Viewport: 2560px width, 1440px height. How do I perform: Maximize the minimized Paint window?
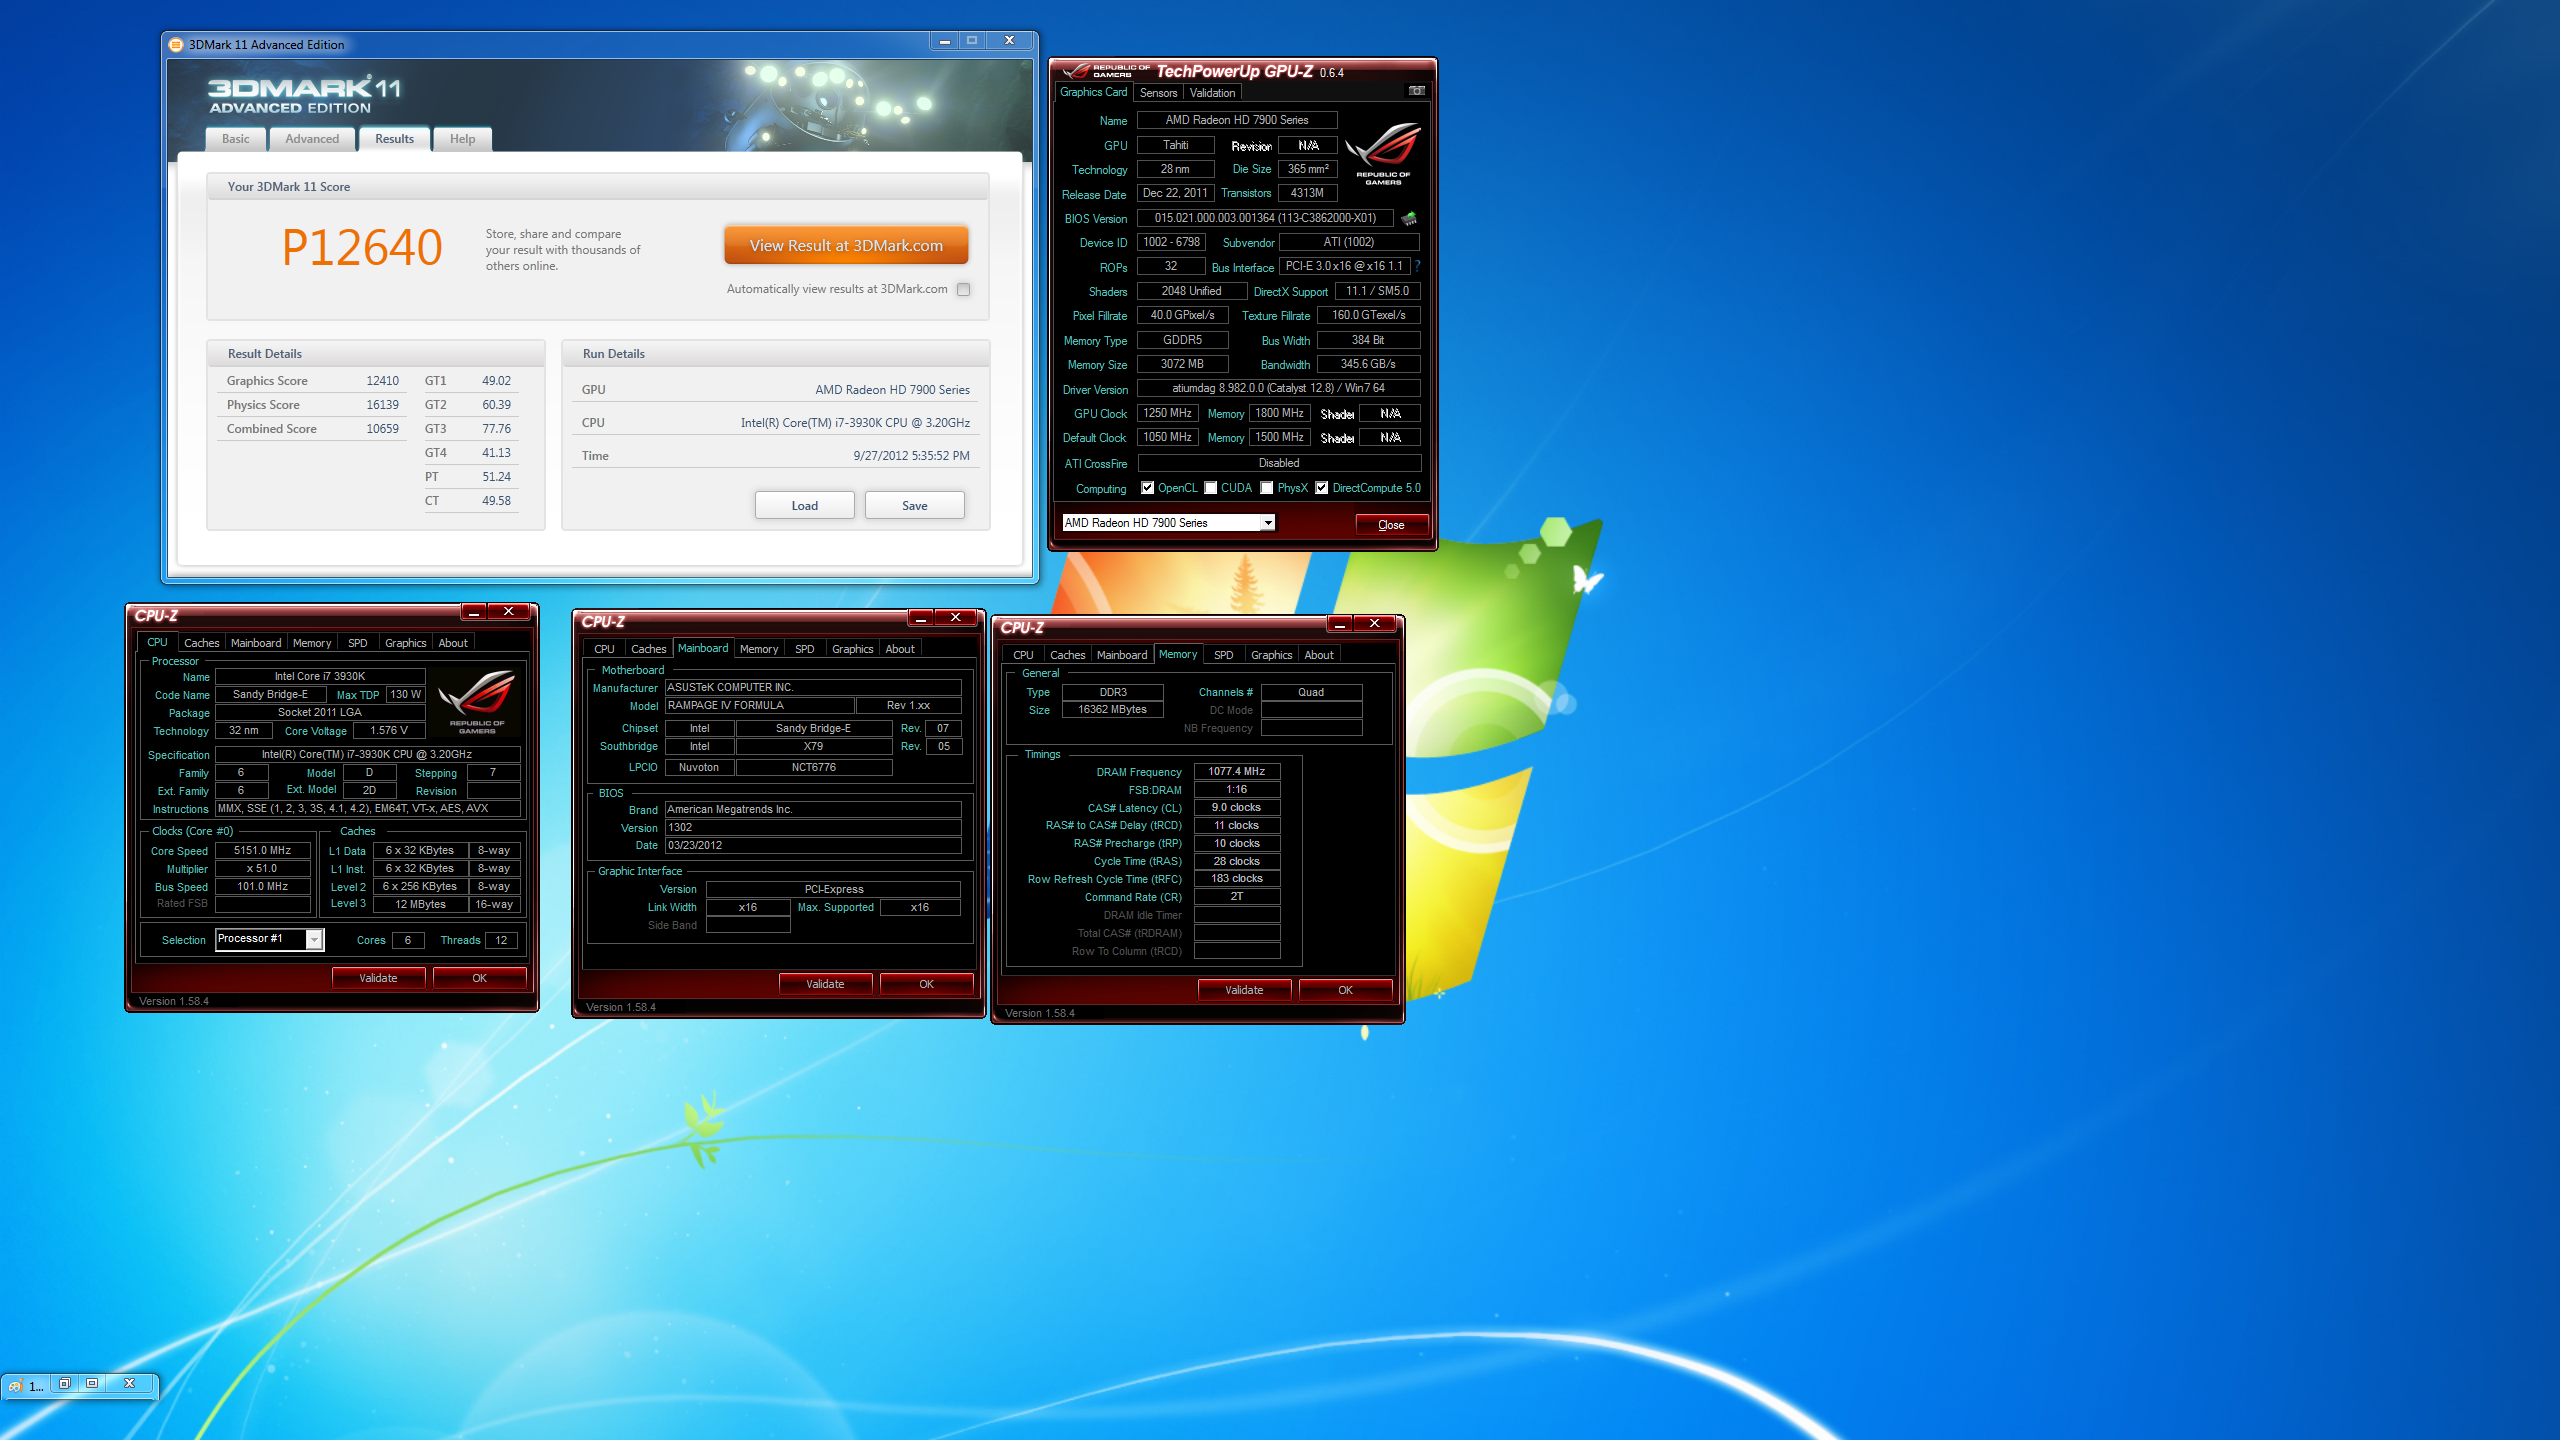[92, 1383]
